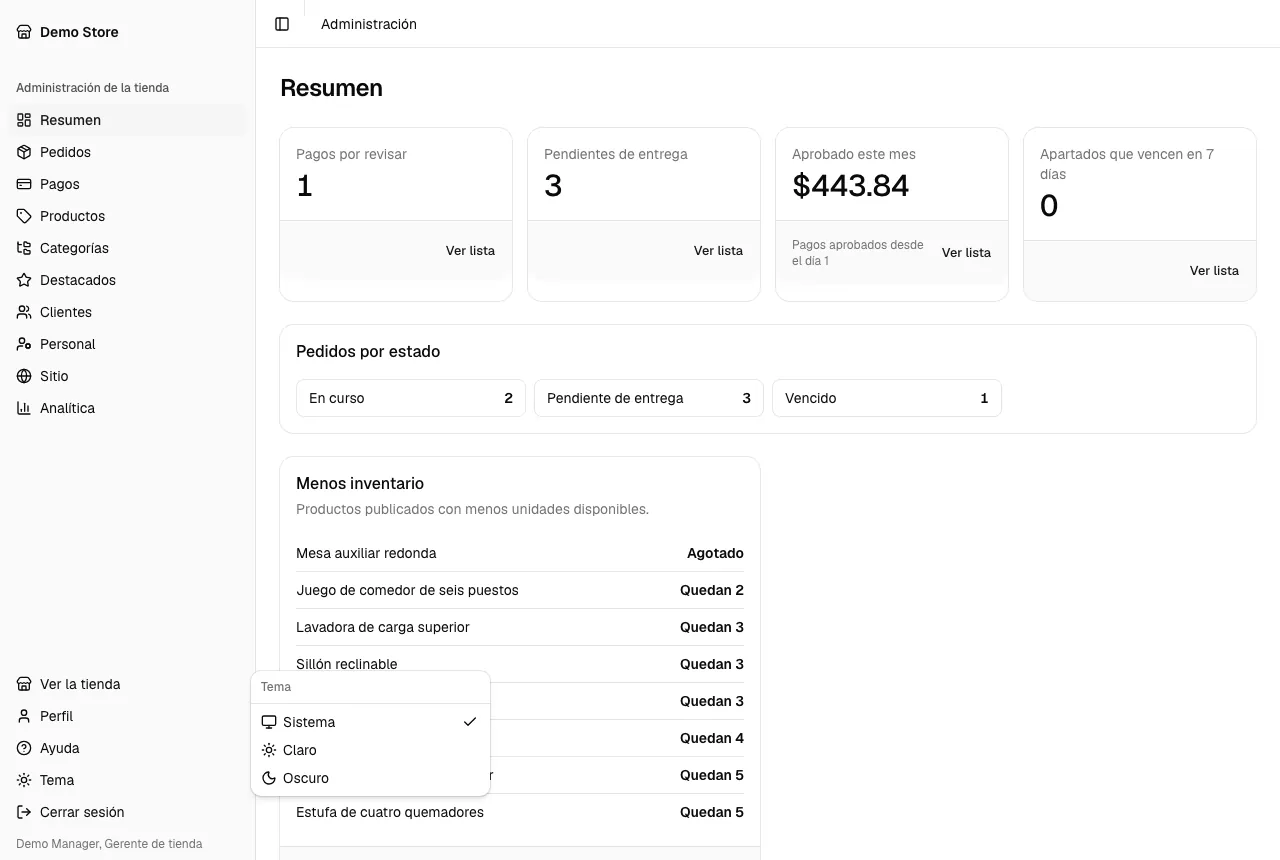Select the Claro light theme option
This screenshot has height=860, width=1280.
370,750
